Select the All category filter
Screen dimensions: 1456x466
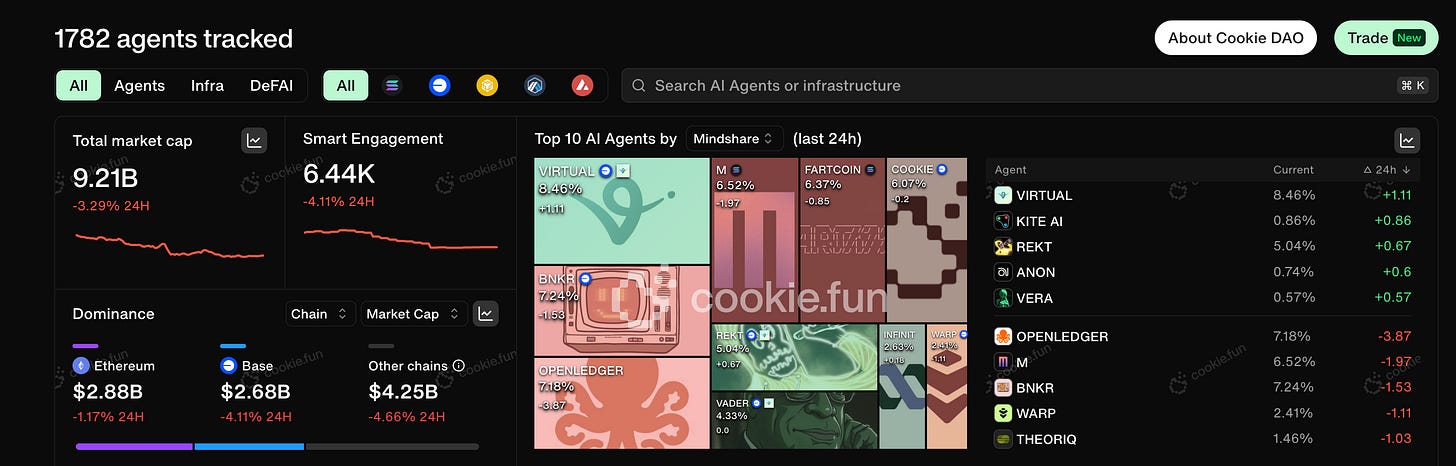(x=78, y=86)
